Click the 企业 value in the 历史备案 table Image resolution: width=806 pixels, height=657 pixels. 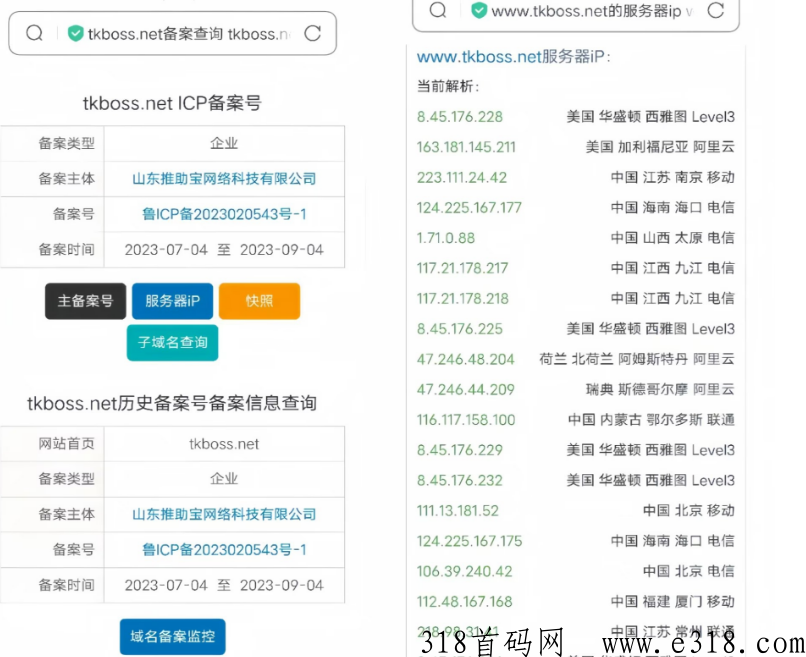coord(224,479)
